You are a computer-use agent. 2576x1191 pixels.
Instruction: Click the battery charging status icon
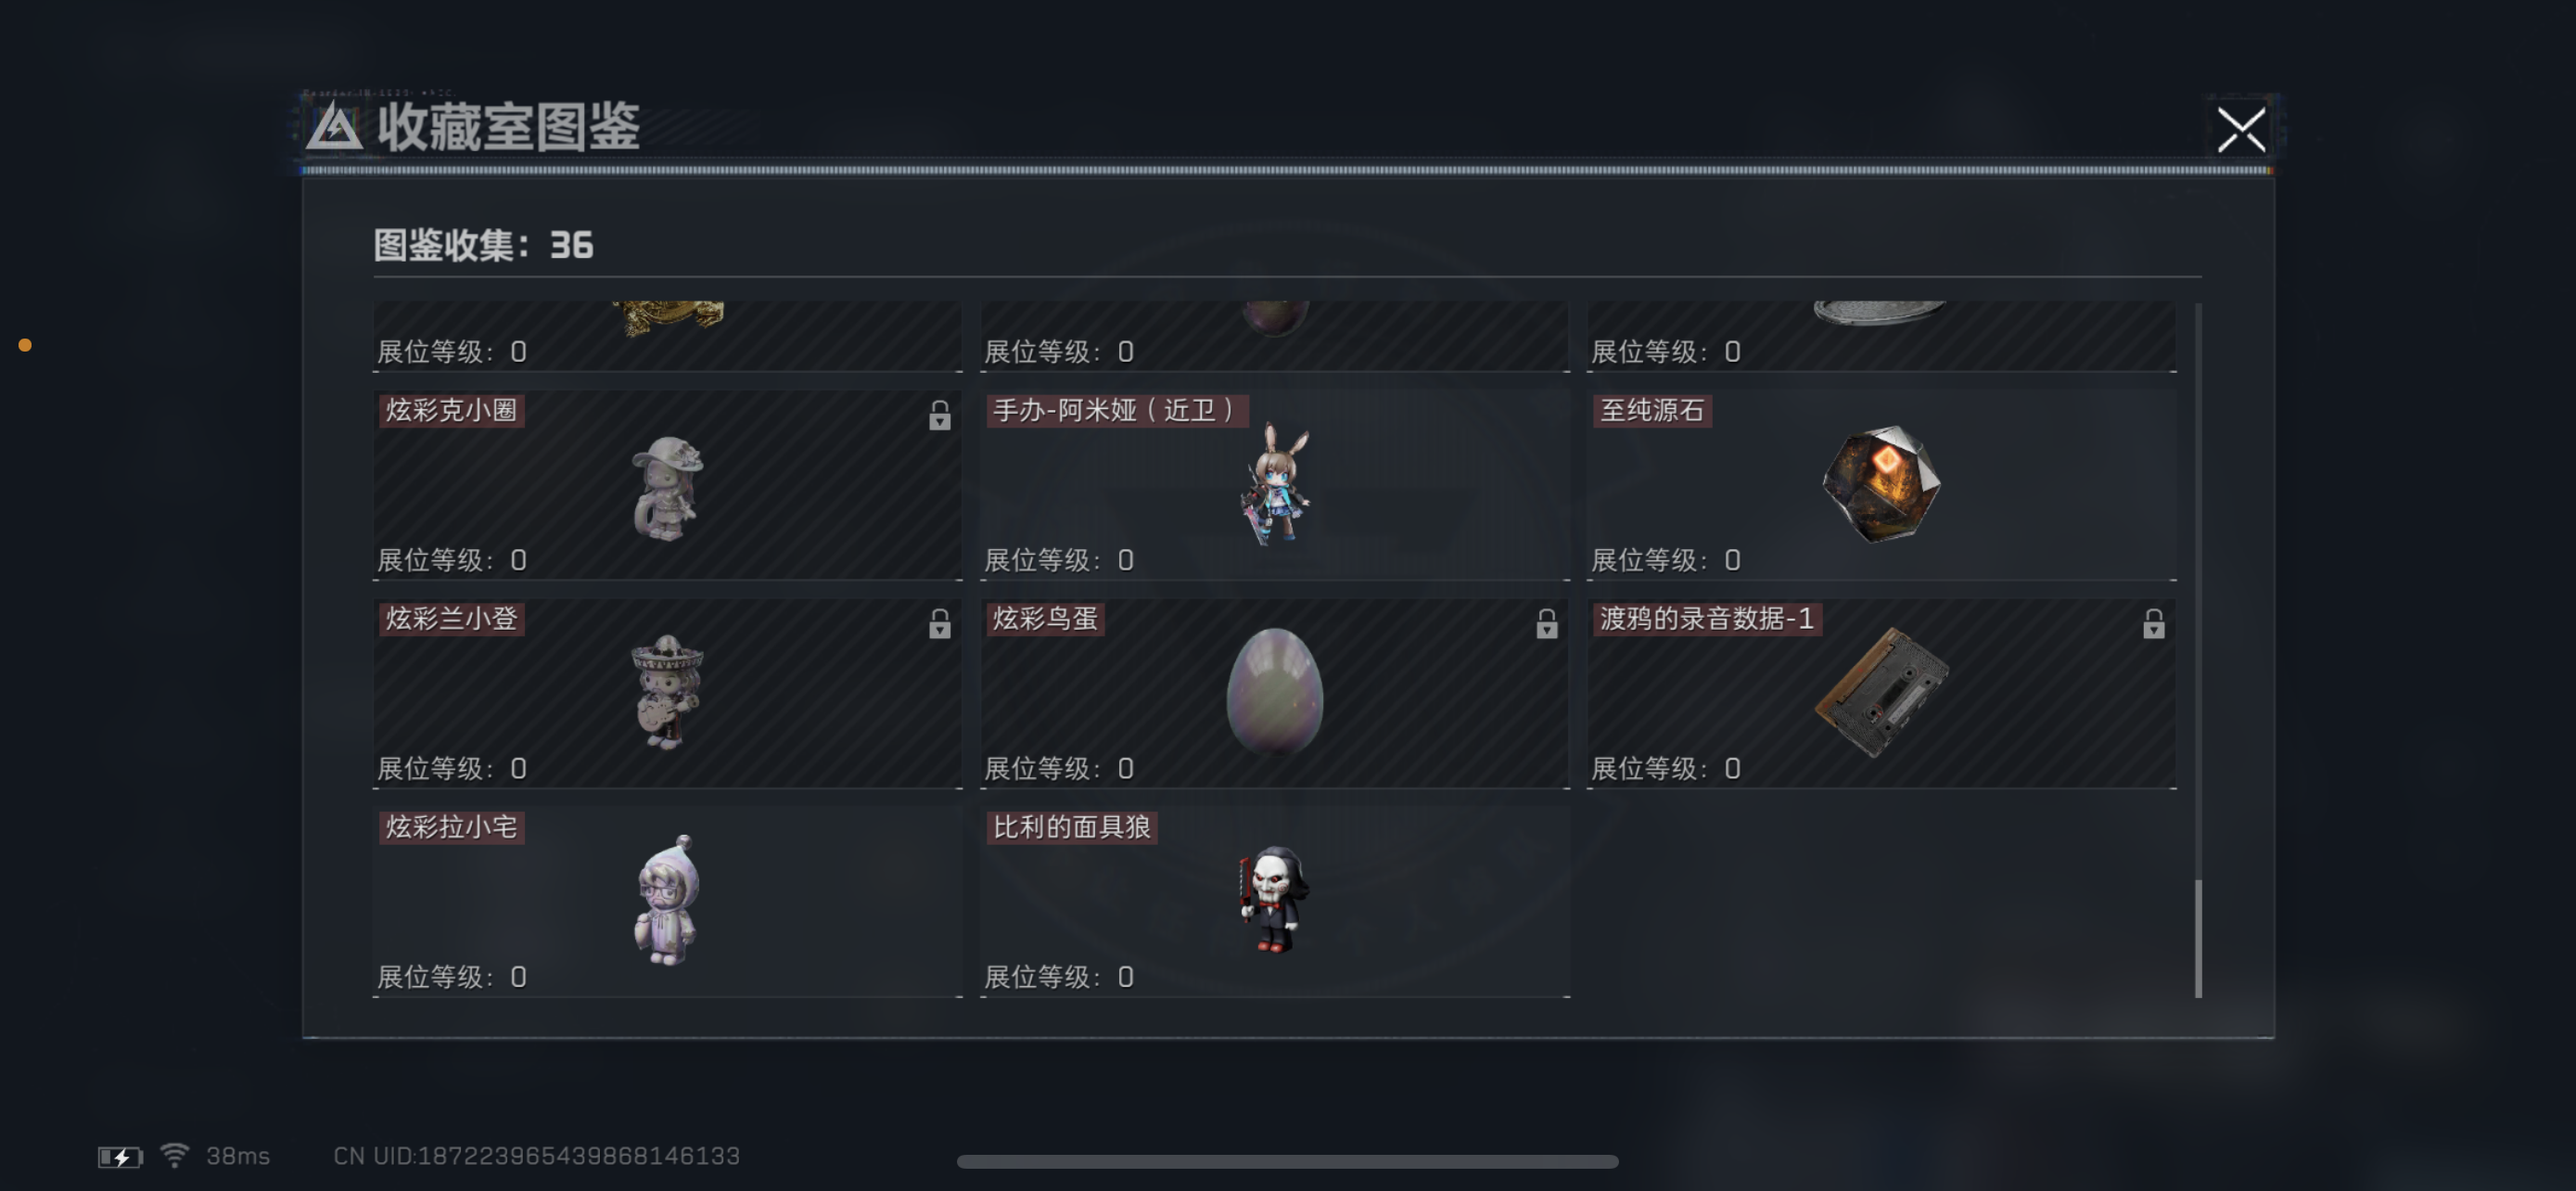pyautogui.click(x=120, y=1157)
